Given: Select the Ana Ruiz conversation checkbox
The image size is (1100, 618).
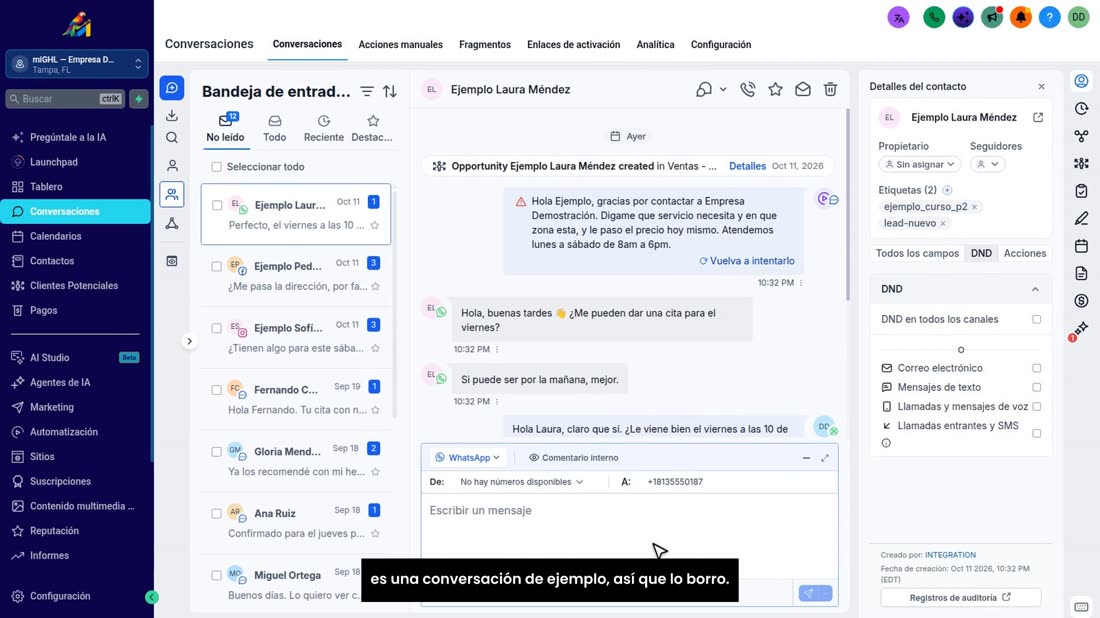Looking at the screenshot, I should [x=216, y=513].
